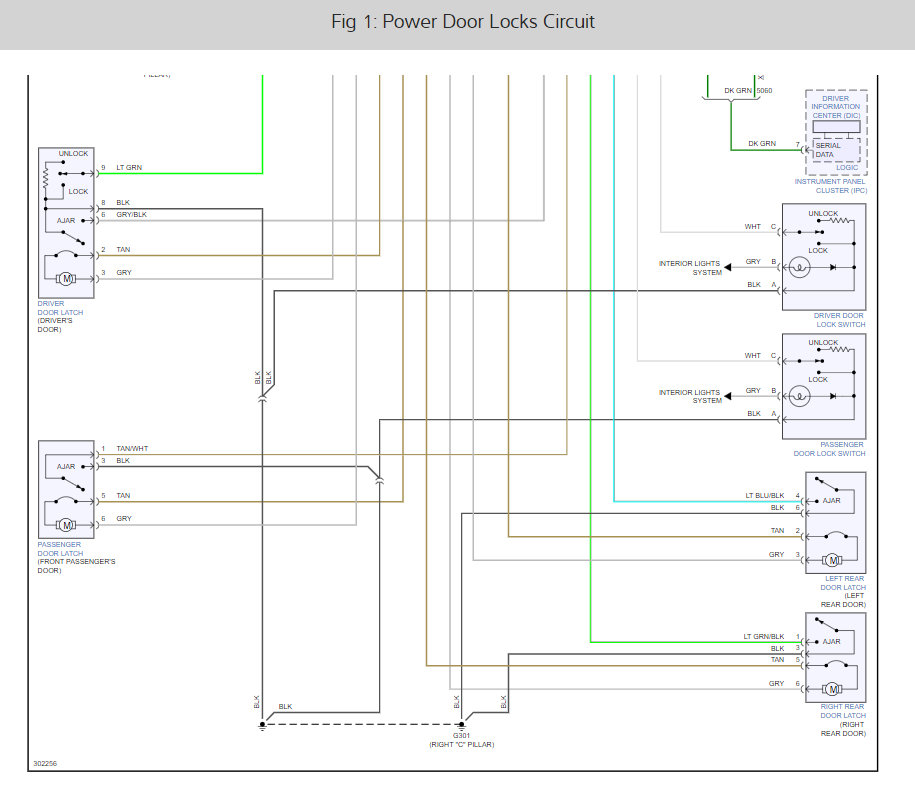Click the diagram number 302256
Viewport: 915px width, 794px height.
[45, 764]
